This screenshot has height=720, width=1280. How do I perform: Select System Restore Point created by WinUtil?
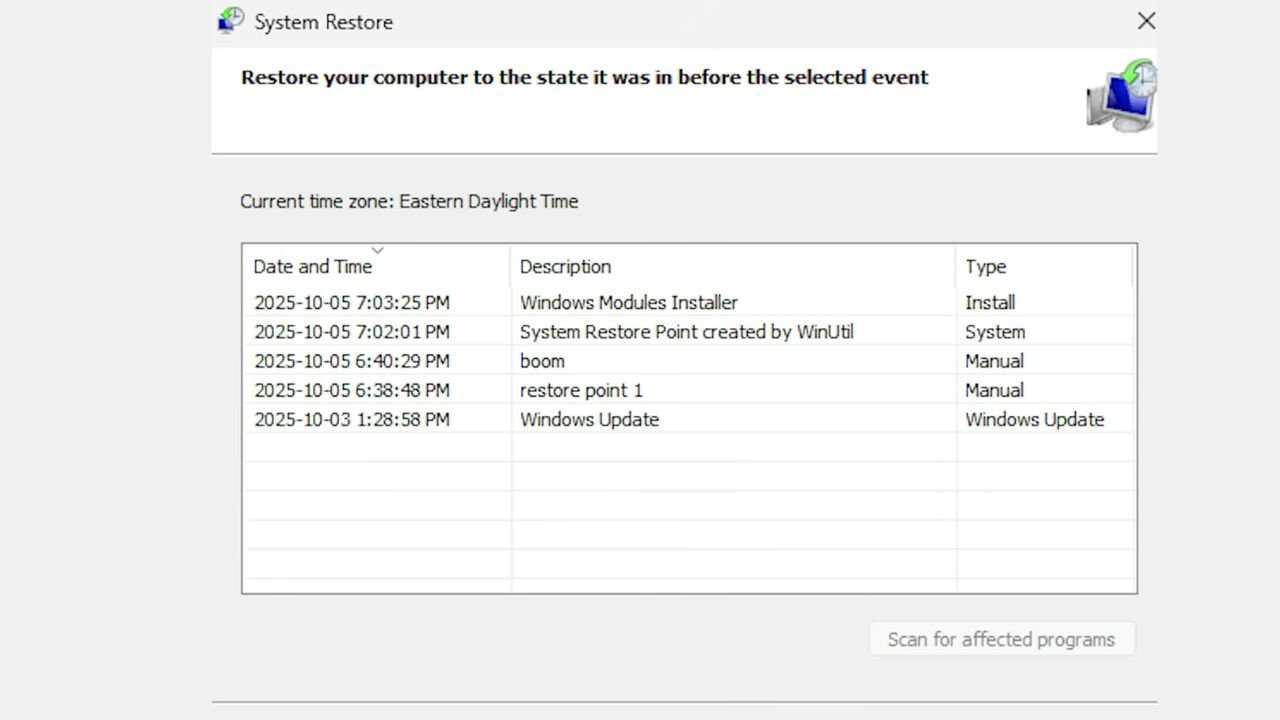(x=686, y=332)
